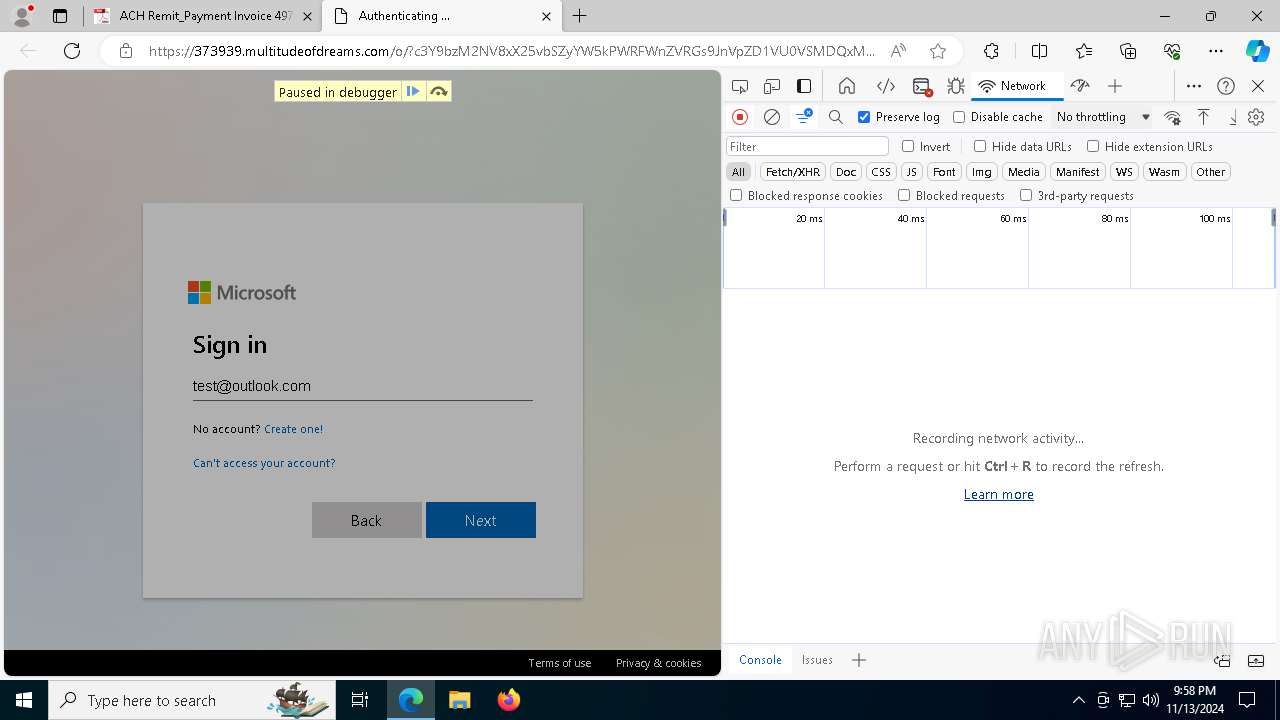Open Edge browser extensions icon
This screenshot has height=720, width=1280.
[x=991, y=51]
